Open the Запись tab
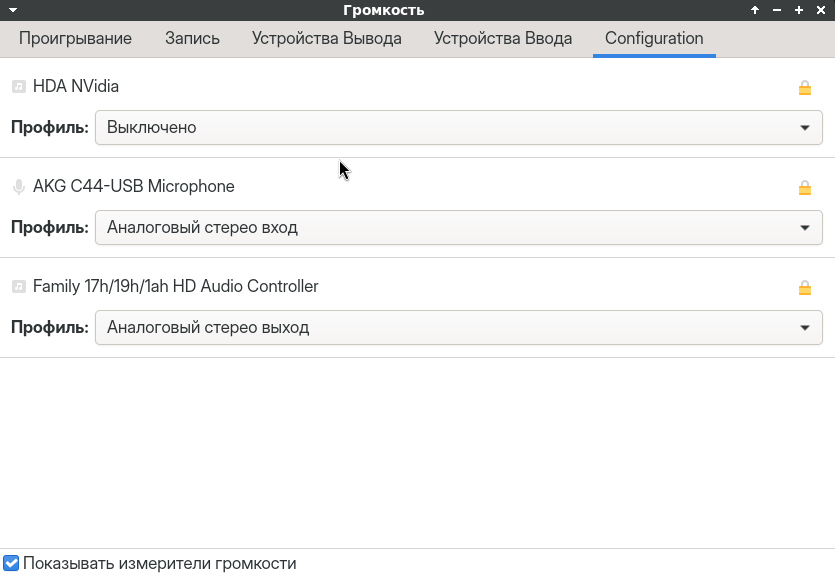This screenshot has width=835, height=577. click(192, 39)
